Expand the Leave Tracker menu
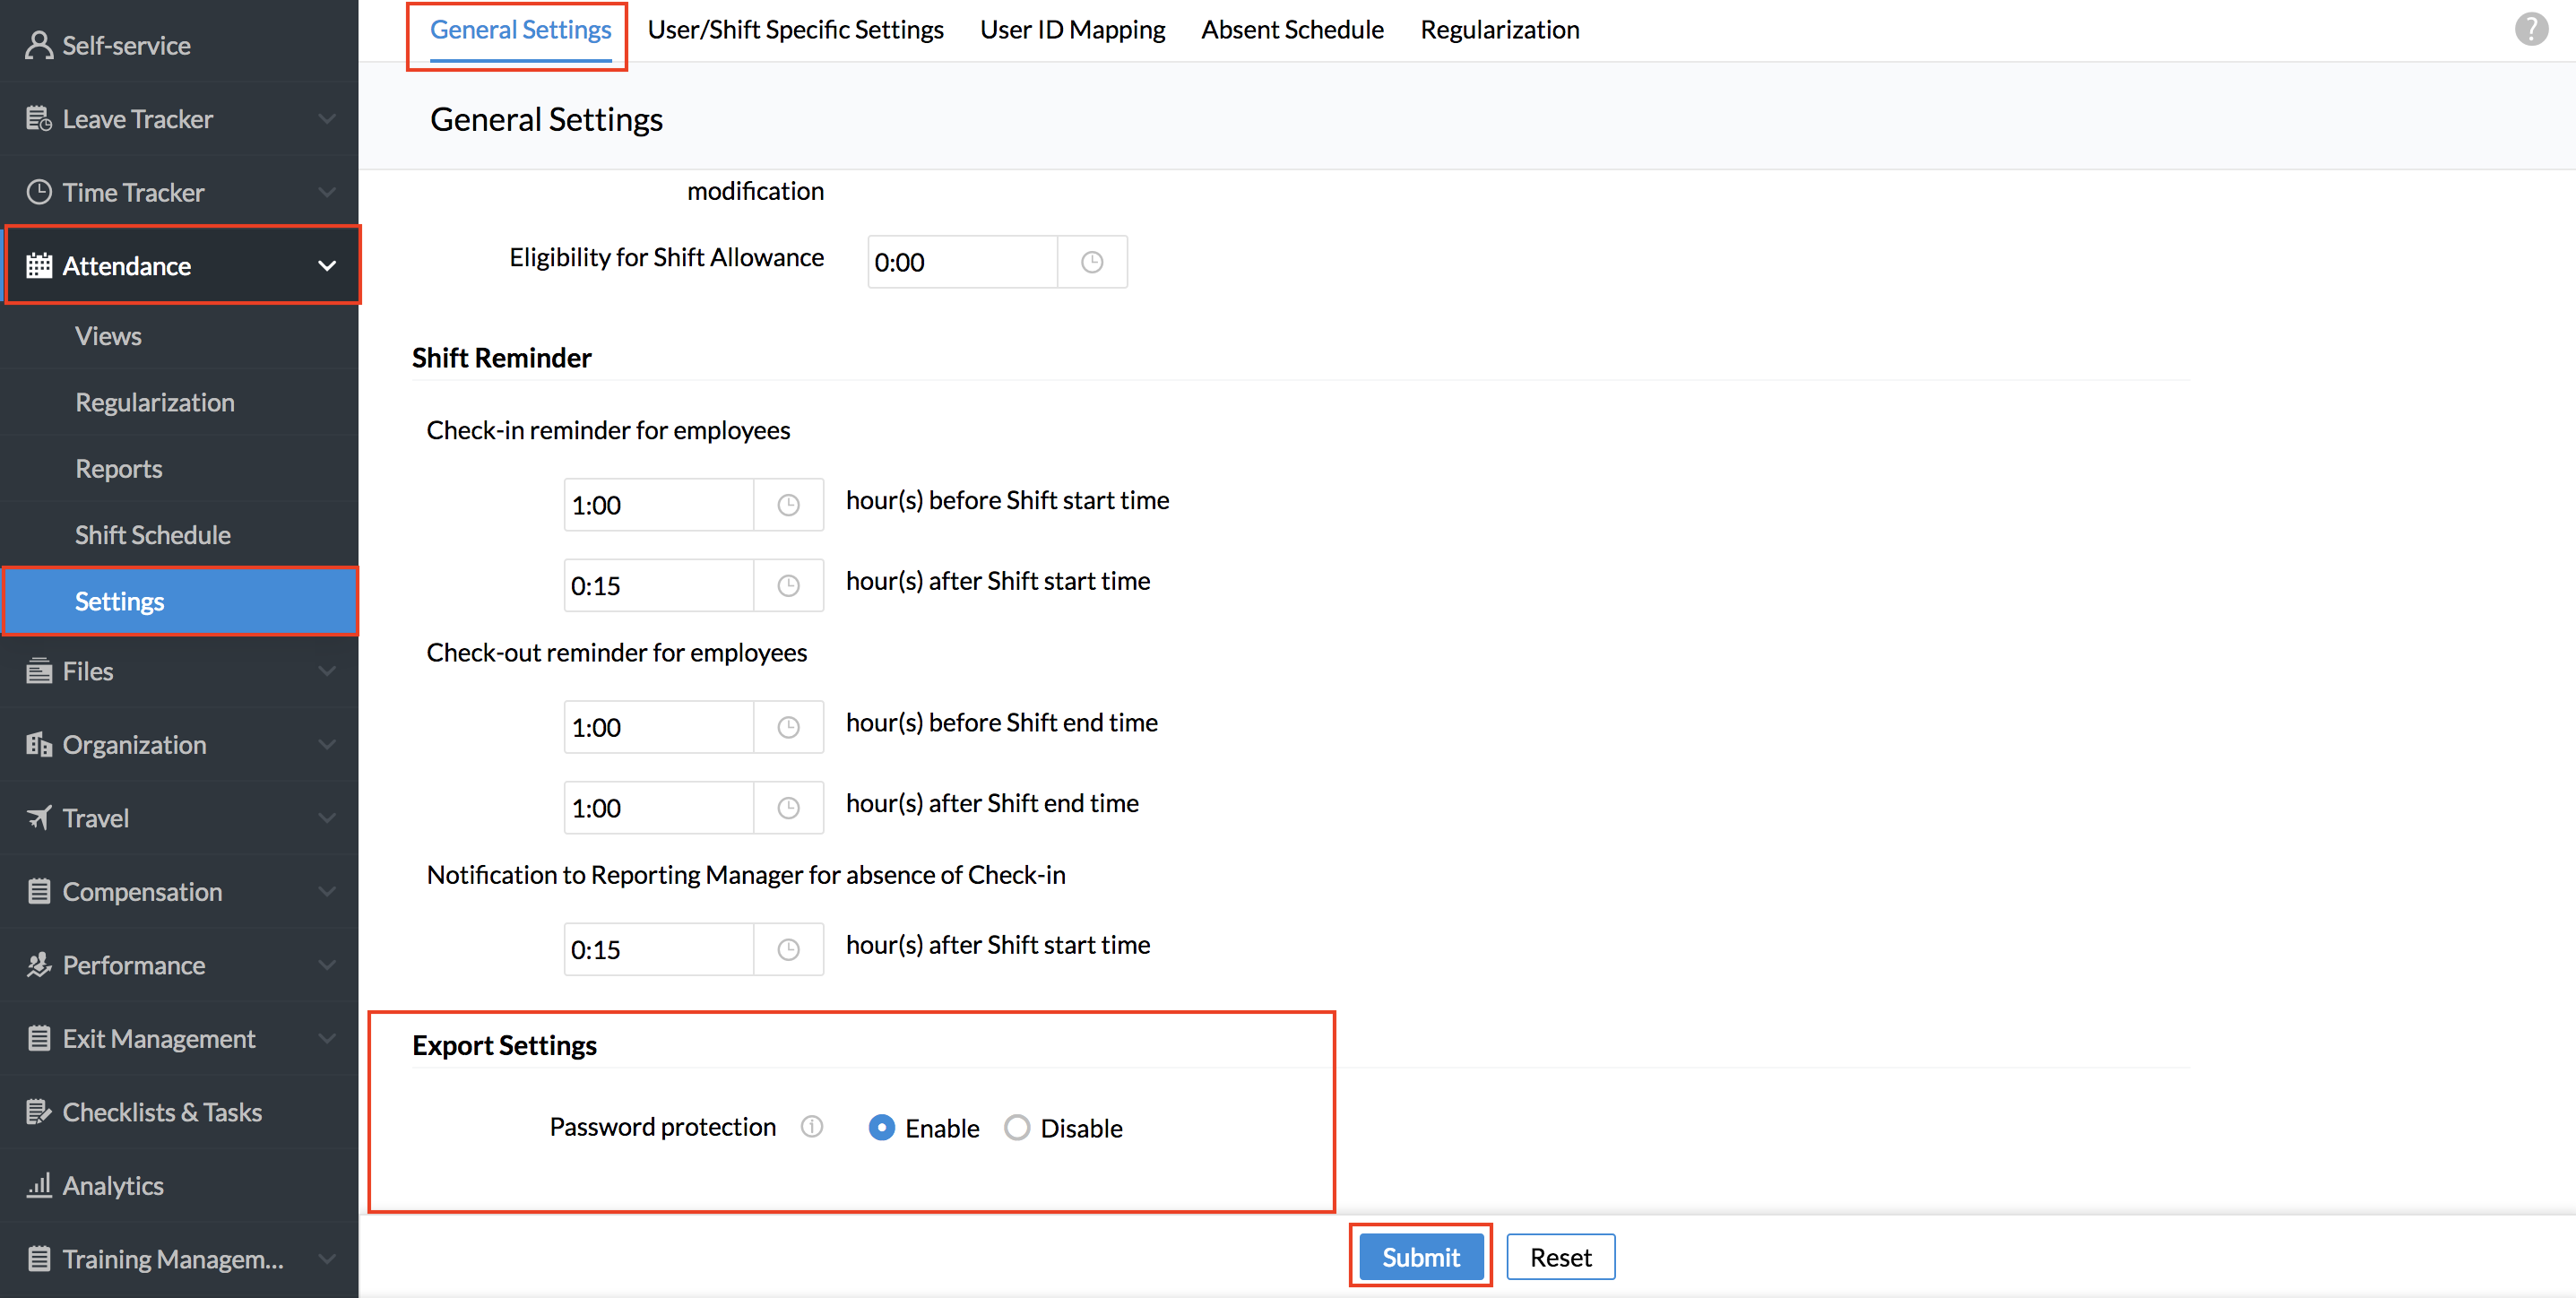The height and width of the screenshot is (1298, 2576). [x=326, y=119]
